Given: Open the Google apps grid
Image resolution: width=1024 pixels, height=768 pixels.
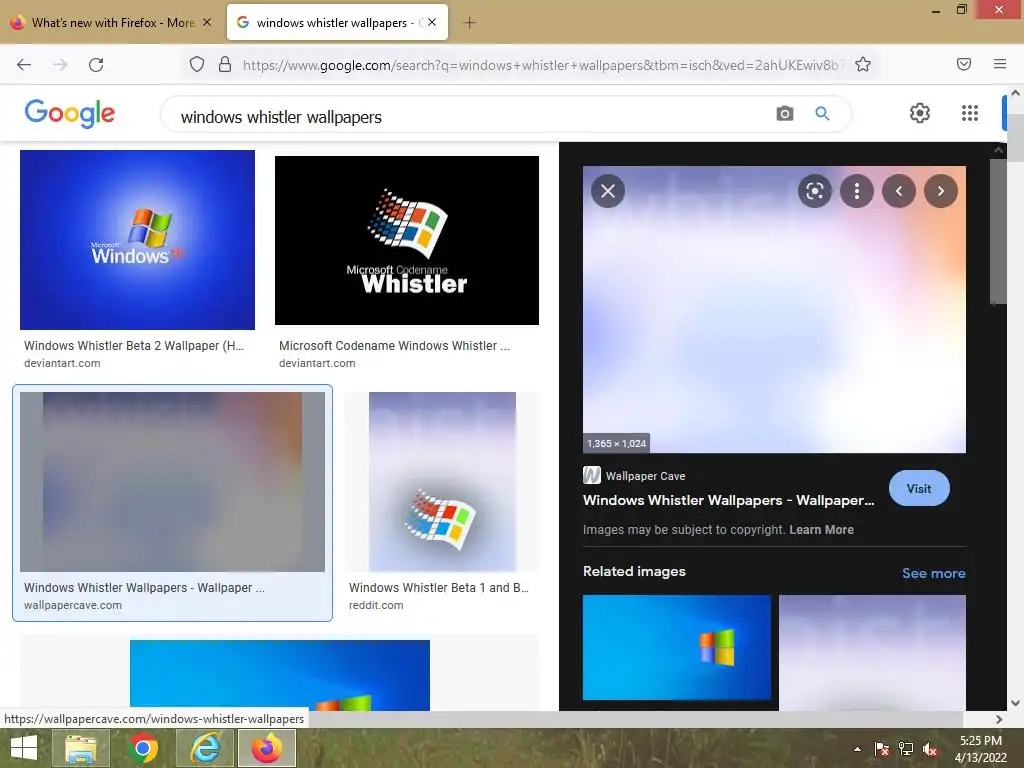Looking at the screenshot, I should 970,113.
